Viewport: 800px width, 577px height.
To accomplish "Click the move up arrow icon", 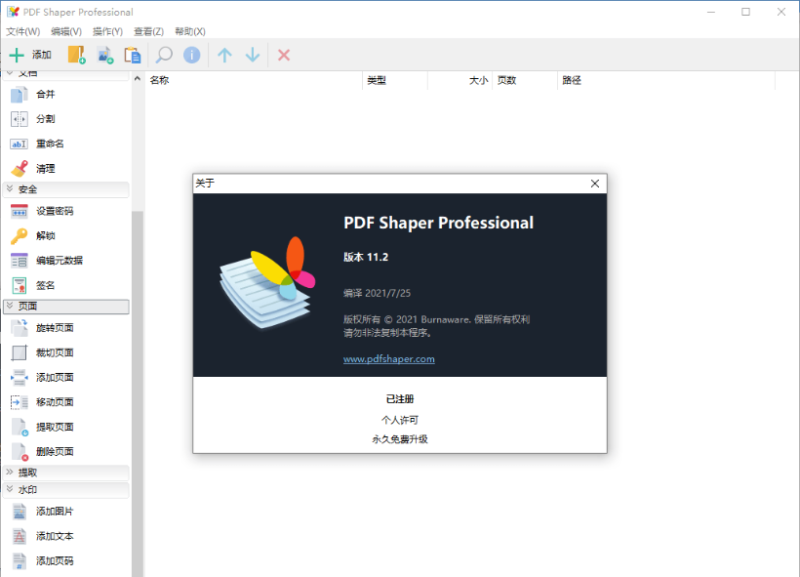I will tap(224, 55).
